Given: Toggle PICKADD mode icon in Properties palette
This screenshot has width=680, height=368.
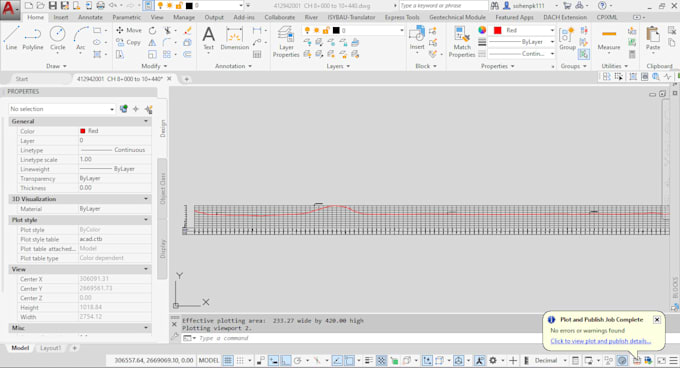Looking at the screenshot, I should pyautogui.click(x=124, y=109).
